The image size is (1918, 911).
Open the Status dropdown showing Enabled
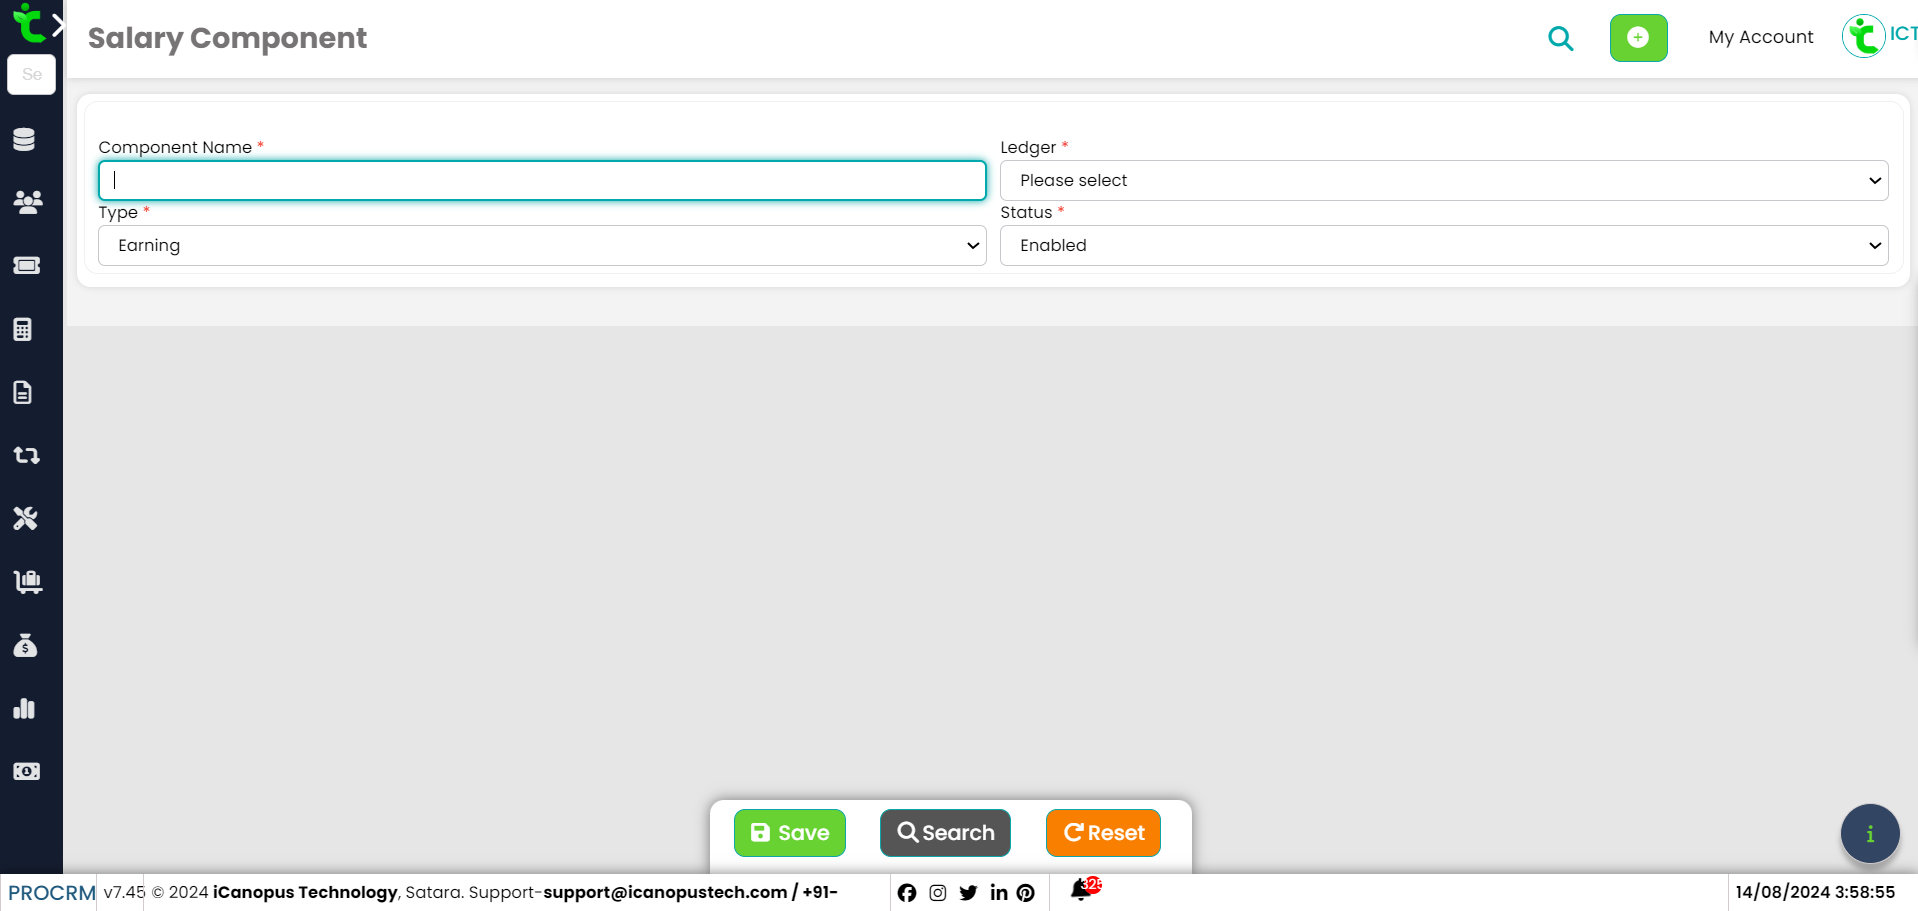pyautogui.click(x=1443, y=246)
